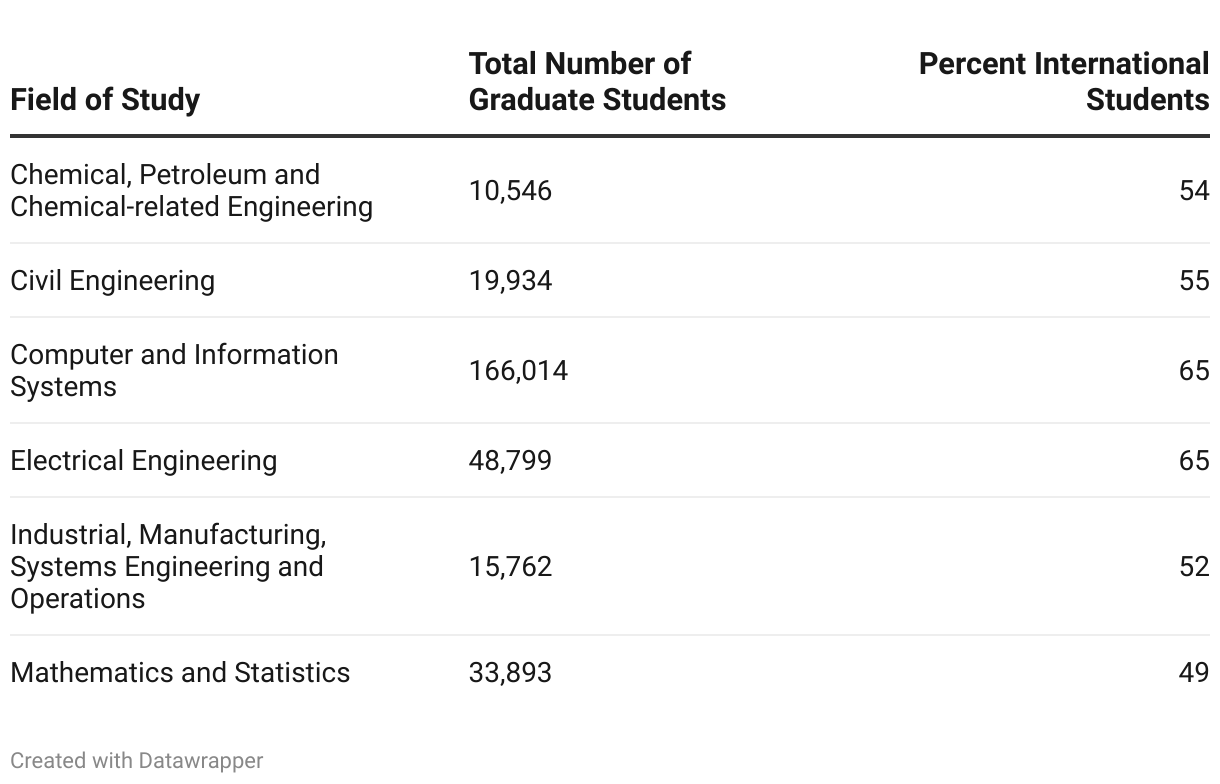Select the Electrical Engineering row label
This screenshot has height=784, width=1220.
143,461
